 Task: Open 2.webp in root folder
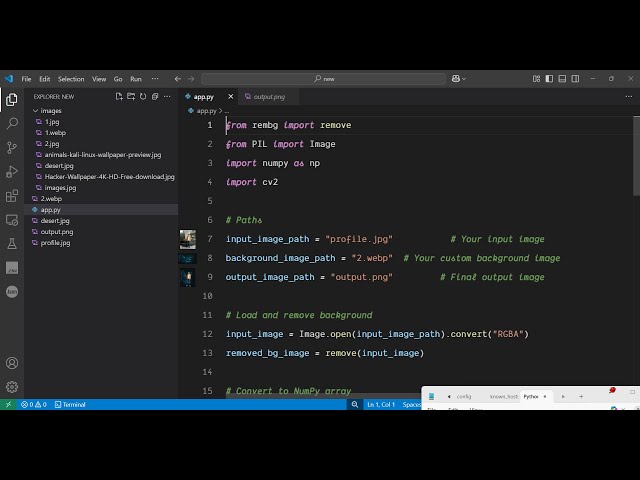[51, 199]
